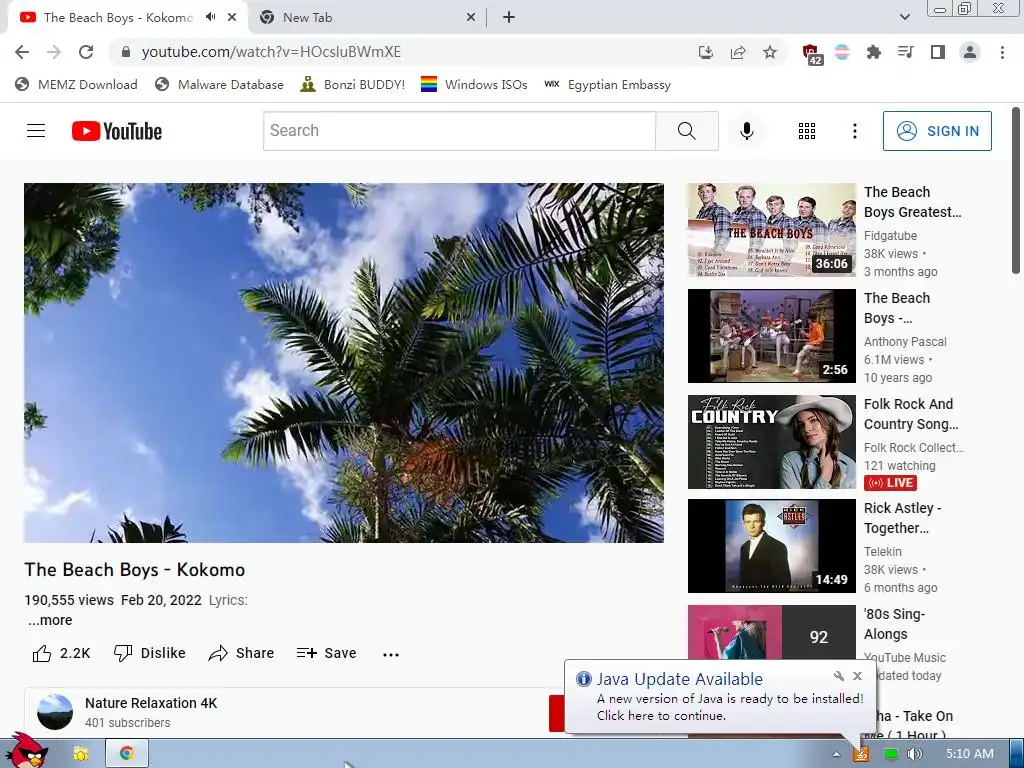Close the Java Update balloon
The height and width of the screenshot is (768, 1024).
click(857, 676)
